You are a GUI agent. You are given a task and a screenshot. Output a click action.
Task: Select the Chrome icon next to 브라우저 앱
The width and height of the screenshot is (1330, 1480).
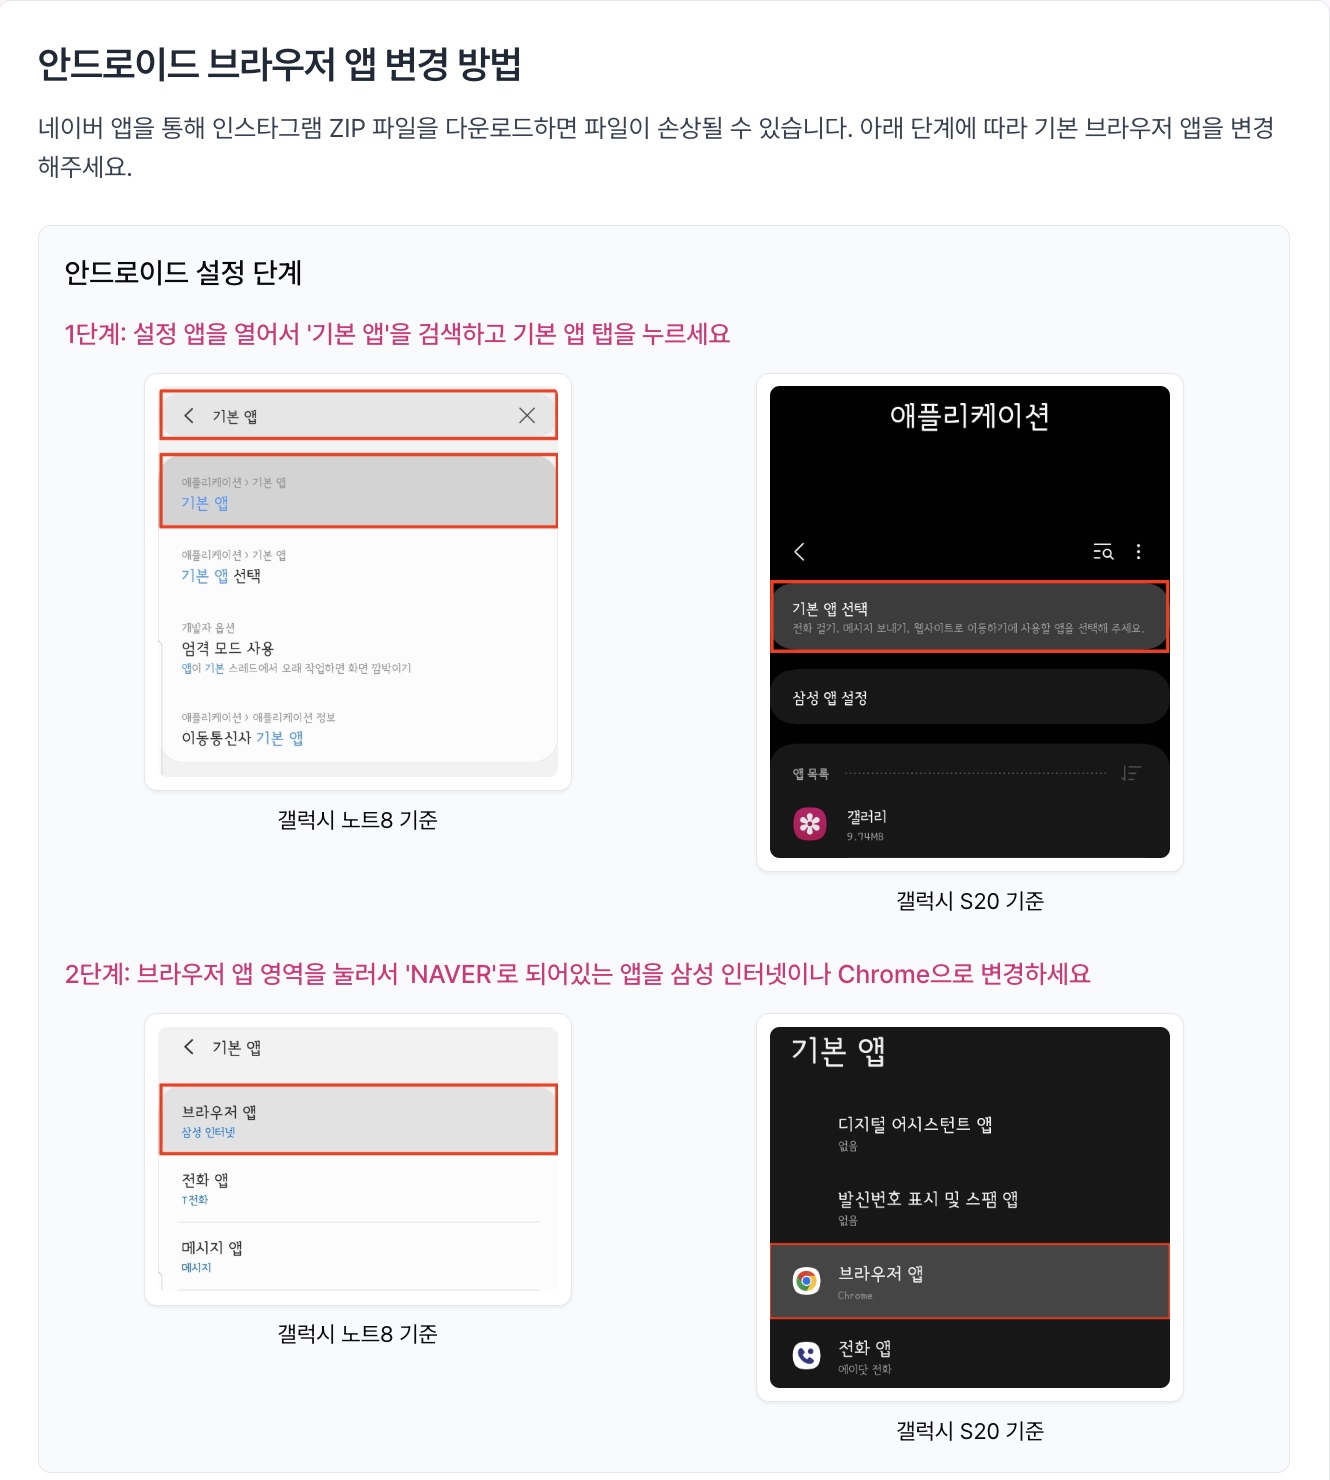pyautogui.click(x=806, y=1281)
